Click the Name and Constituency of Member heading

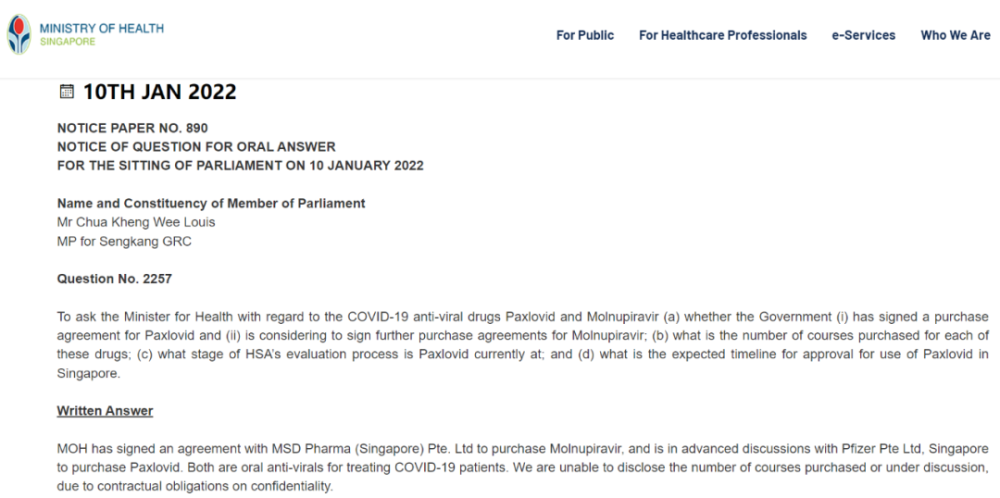click(211, 203)
